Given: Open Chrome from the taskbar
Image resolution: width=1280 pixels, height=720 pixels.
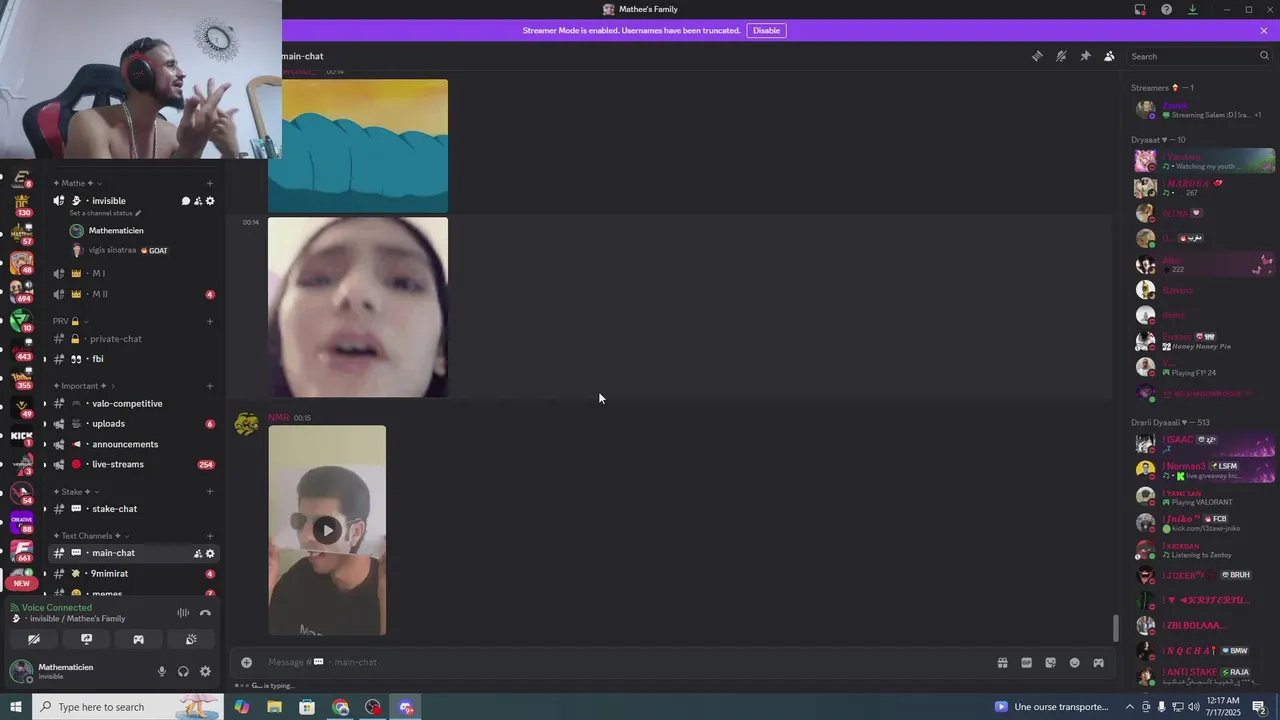Looking at the screenshot, I should click(341, 707).
